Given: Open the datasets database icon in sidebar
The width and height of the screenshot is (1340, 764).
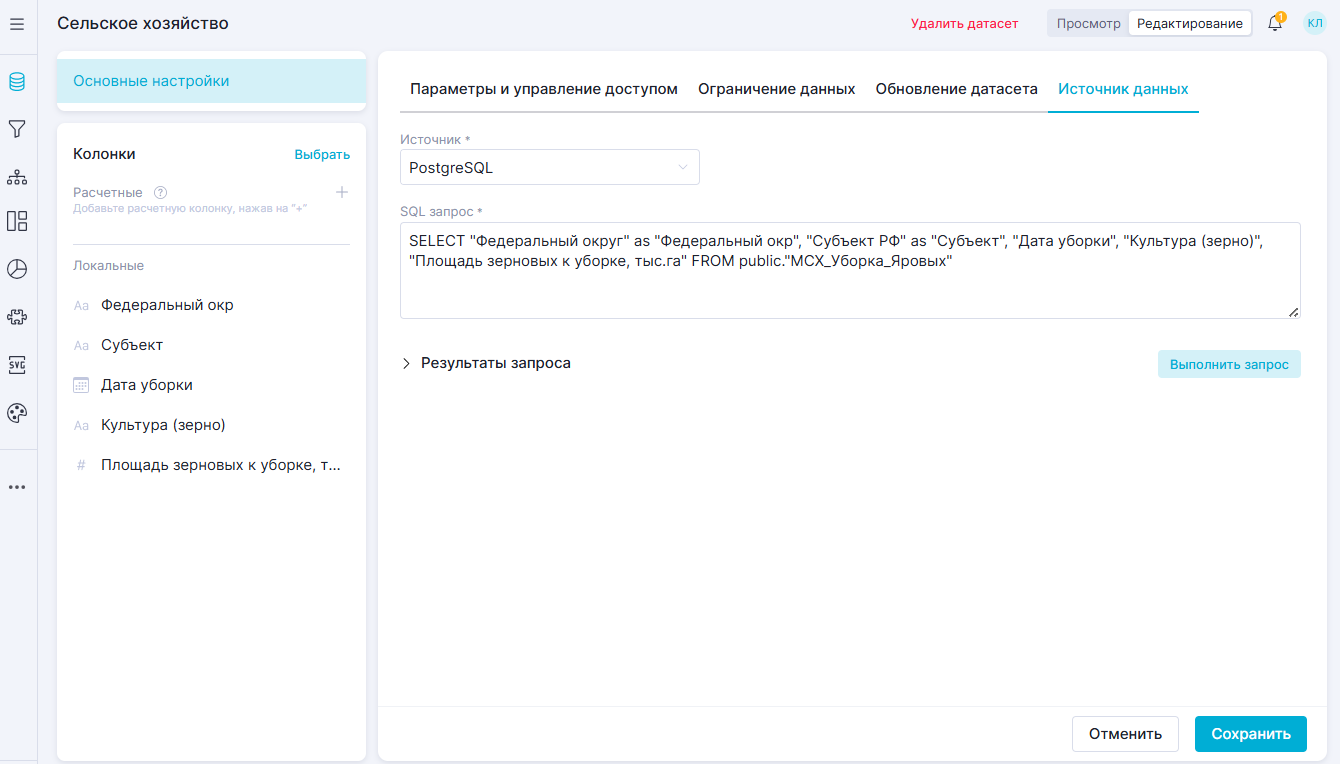Looking at the screenshot, I should click(17, 82).
